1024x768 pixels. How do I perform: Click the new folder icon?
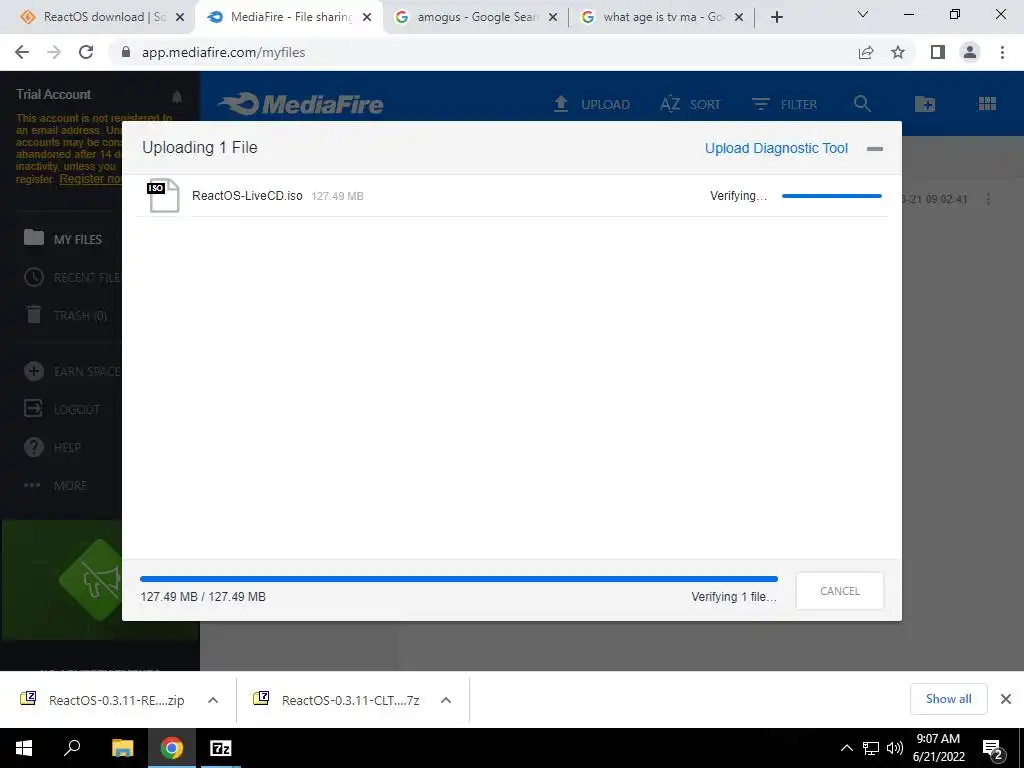(x=925, y=103)
